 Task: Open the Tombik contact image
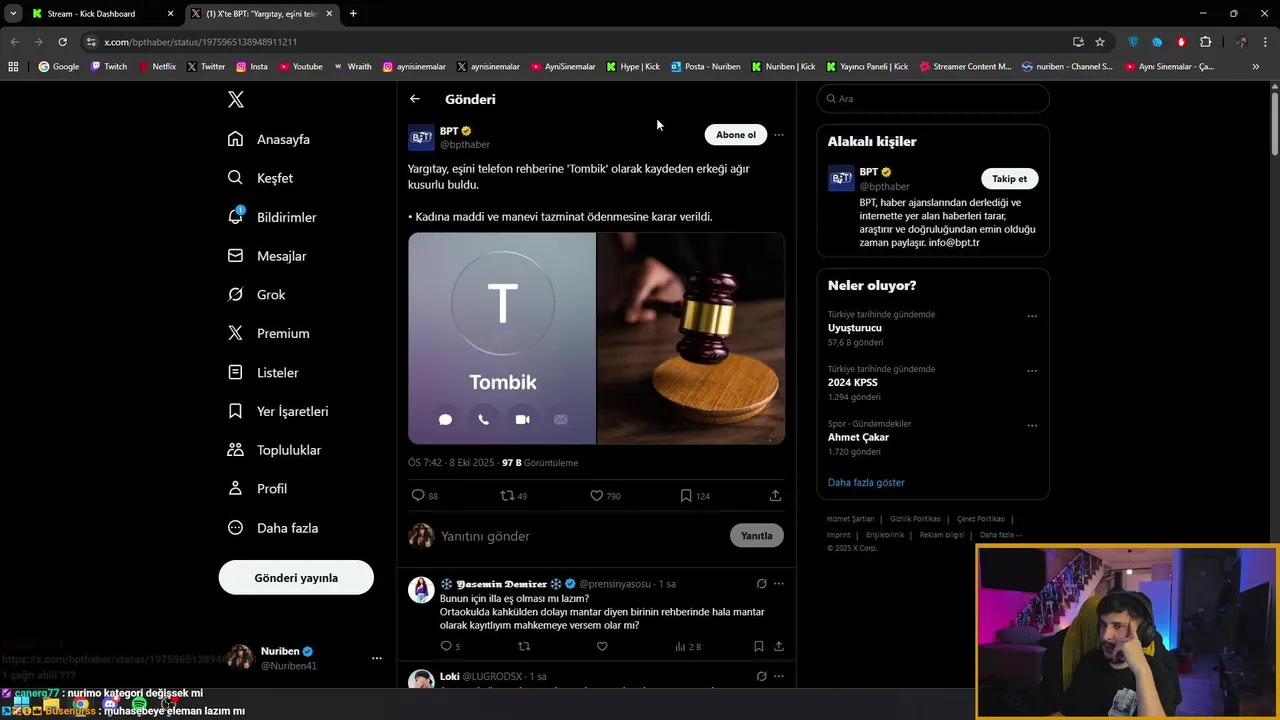(x=502, y=338)
